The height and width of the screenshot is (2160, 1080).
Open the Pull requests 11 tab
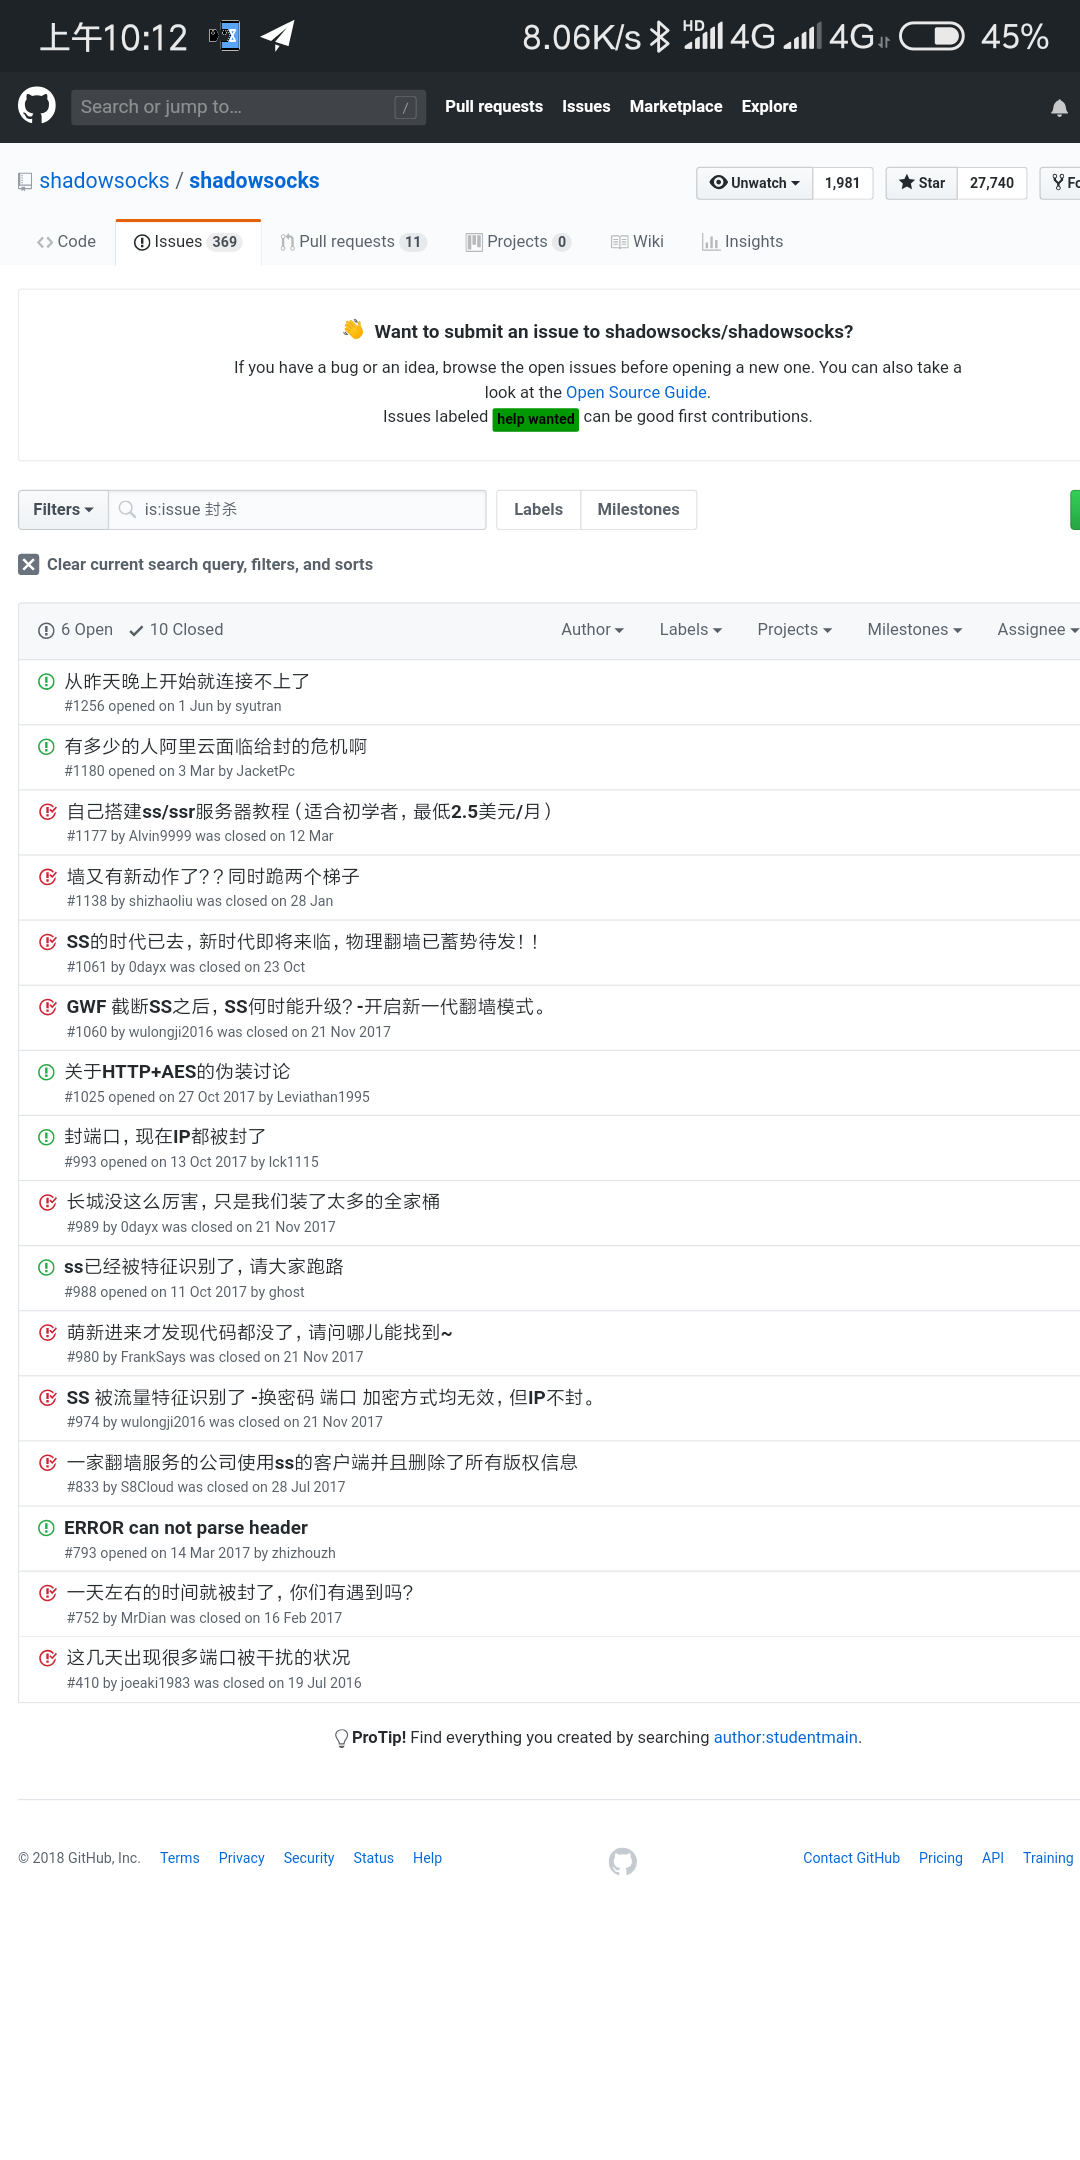(353, 242)
